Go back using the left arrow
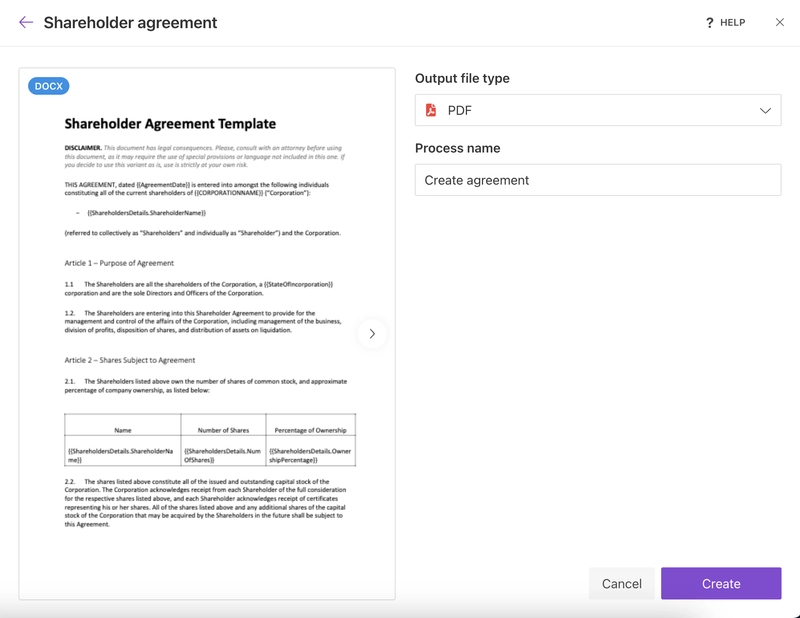Screen dimensions: 800x618 (x=26, y=22)
